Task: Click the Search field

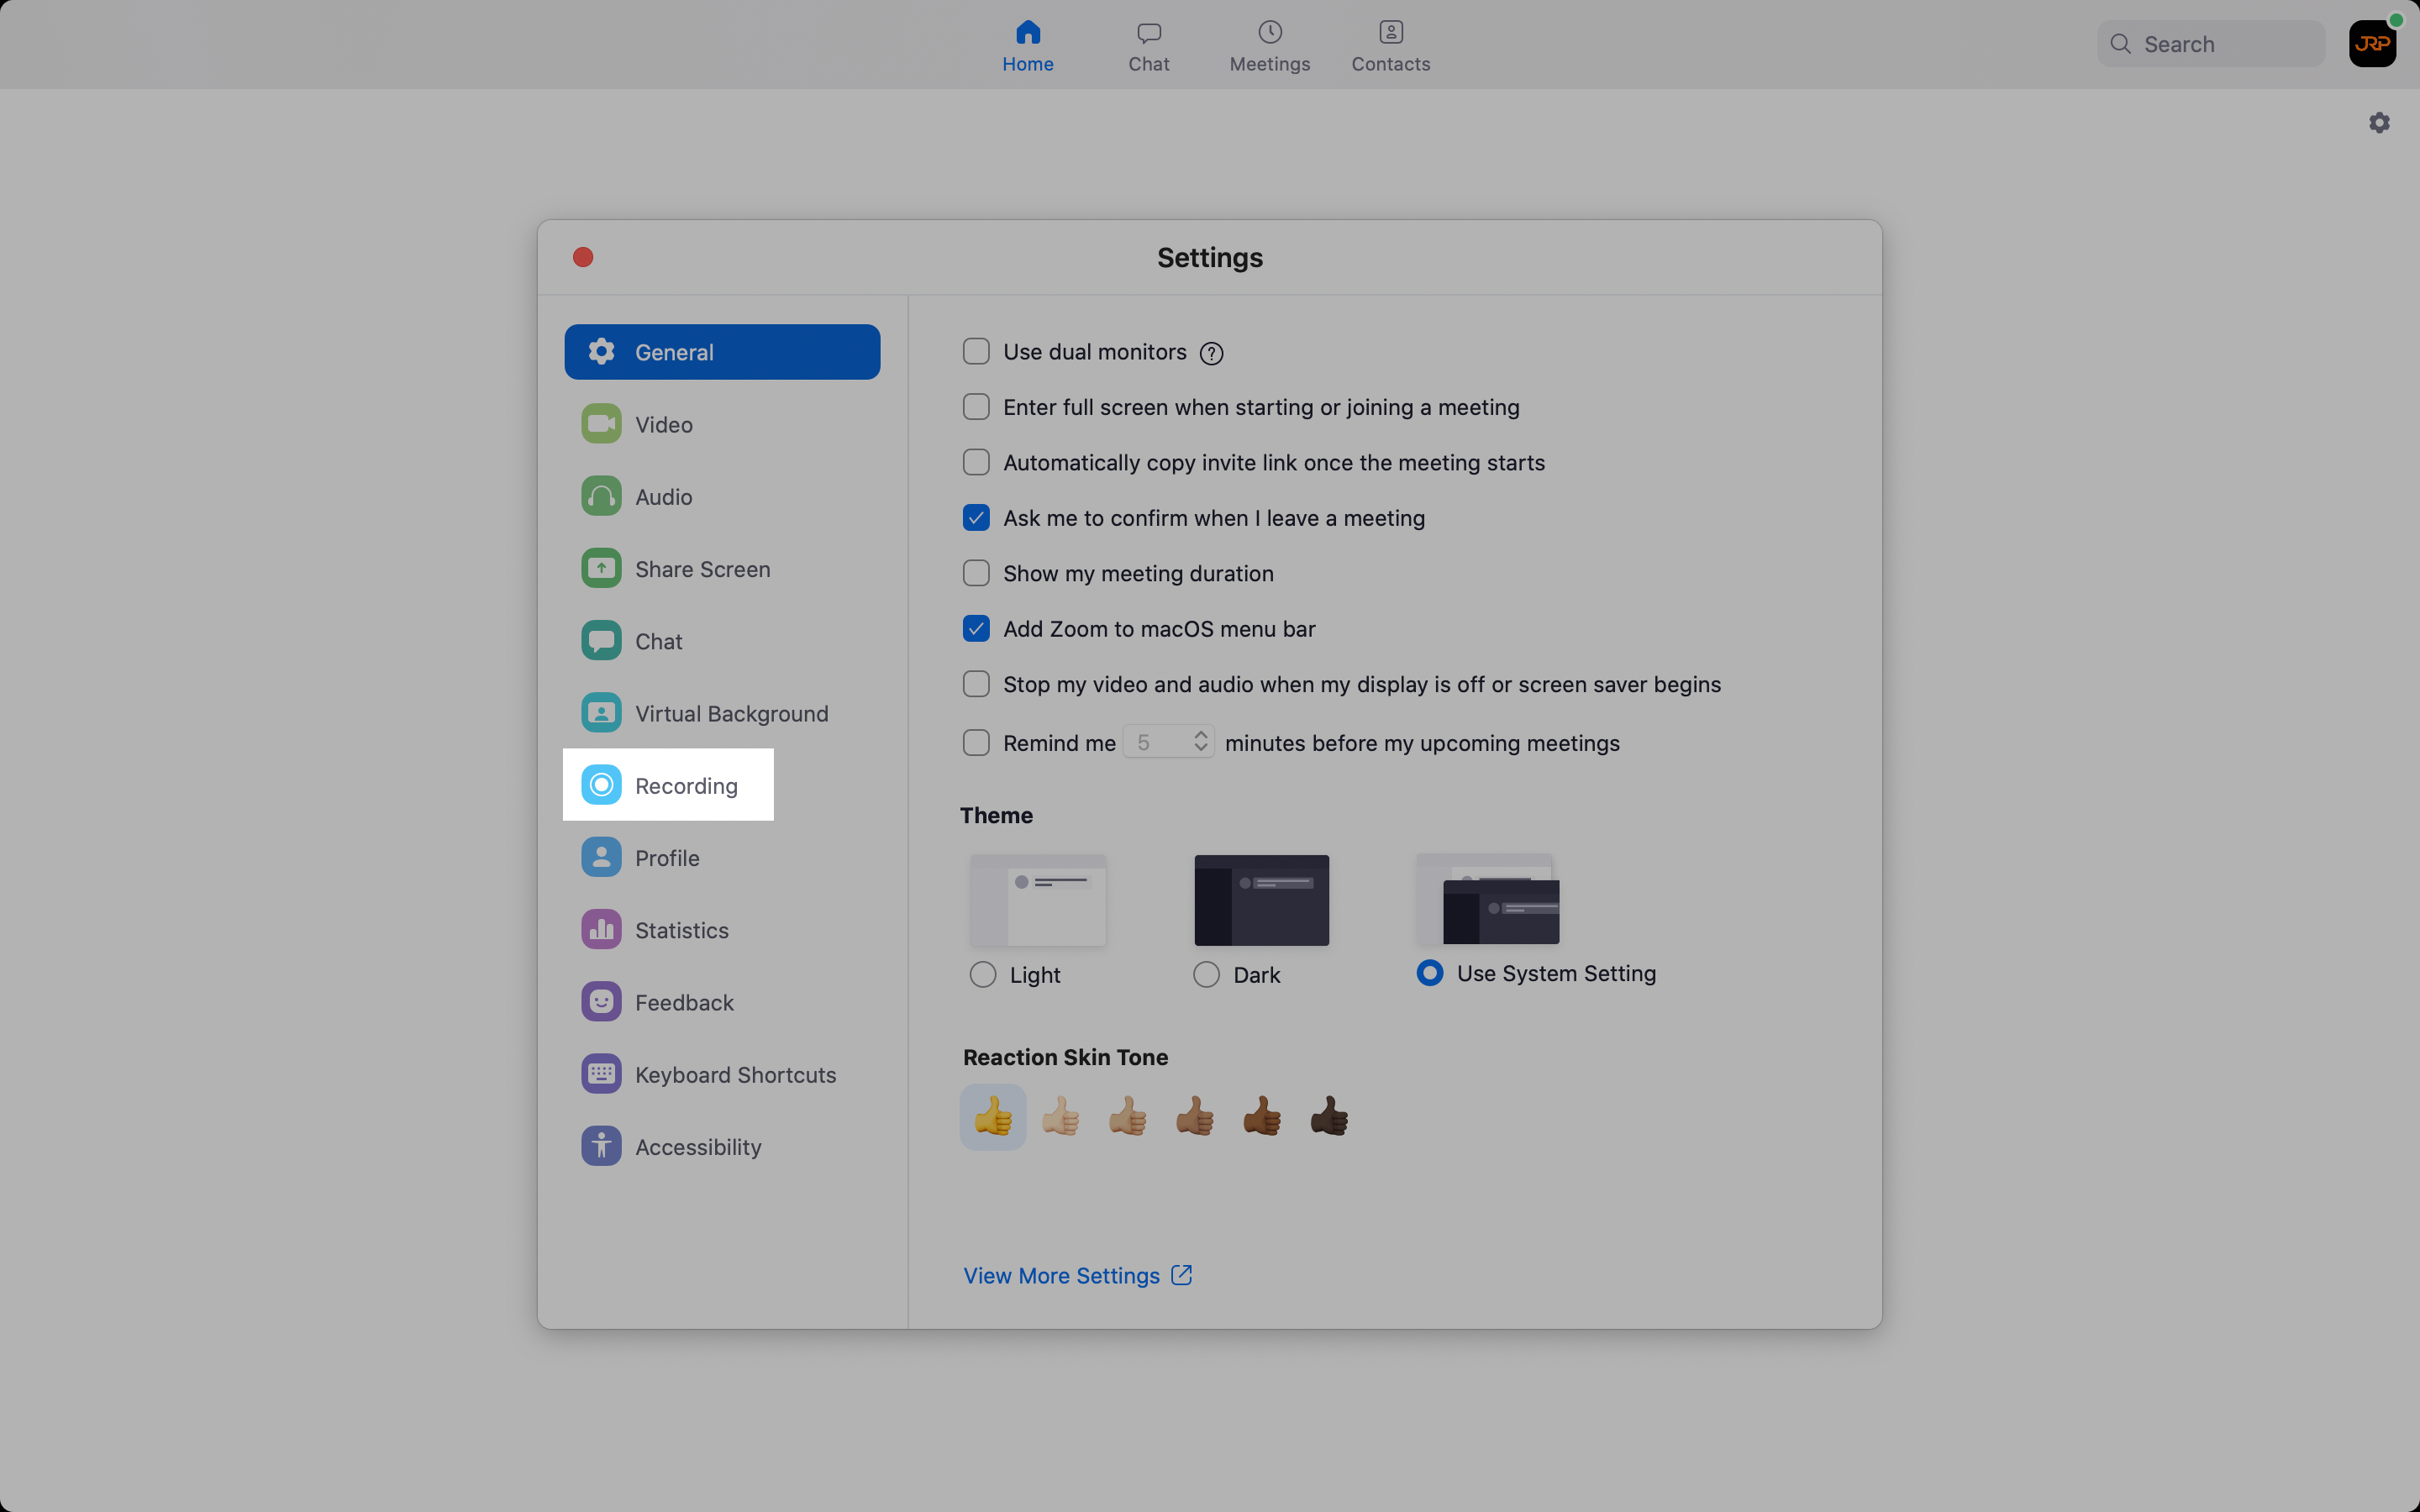Action: [2209, 44]
